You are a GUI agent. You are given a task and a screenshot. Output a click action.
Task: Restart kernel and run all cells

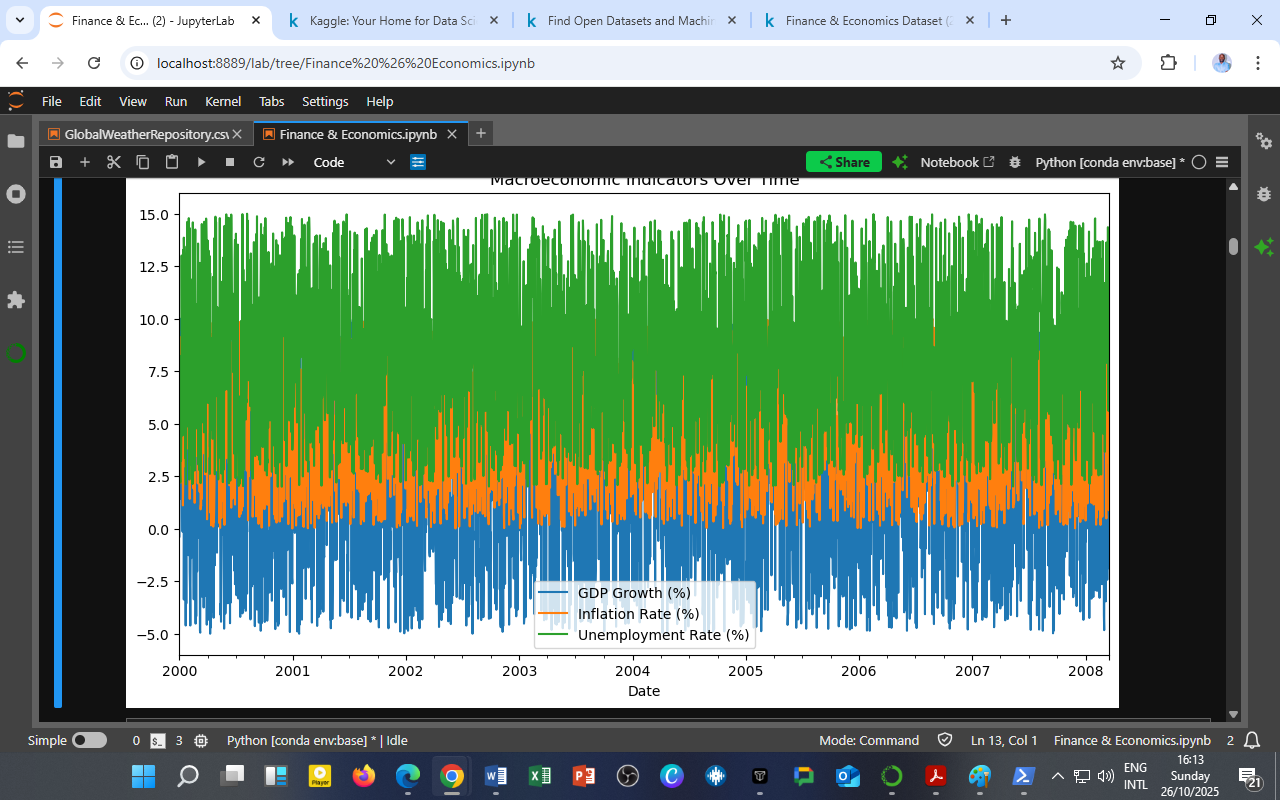[x=288, y=162]
